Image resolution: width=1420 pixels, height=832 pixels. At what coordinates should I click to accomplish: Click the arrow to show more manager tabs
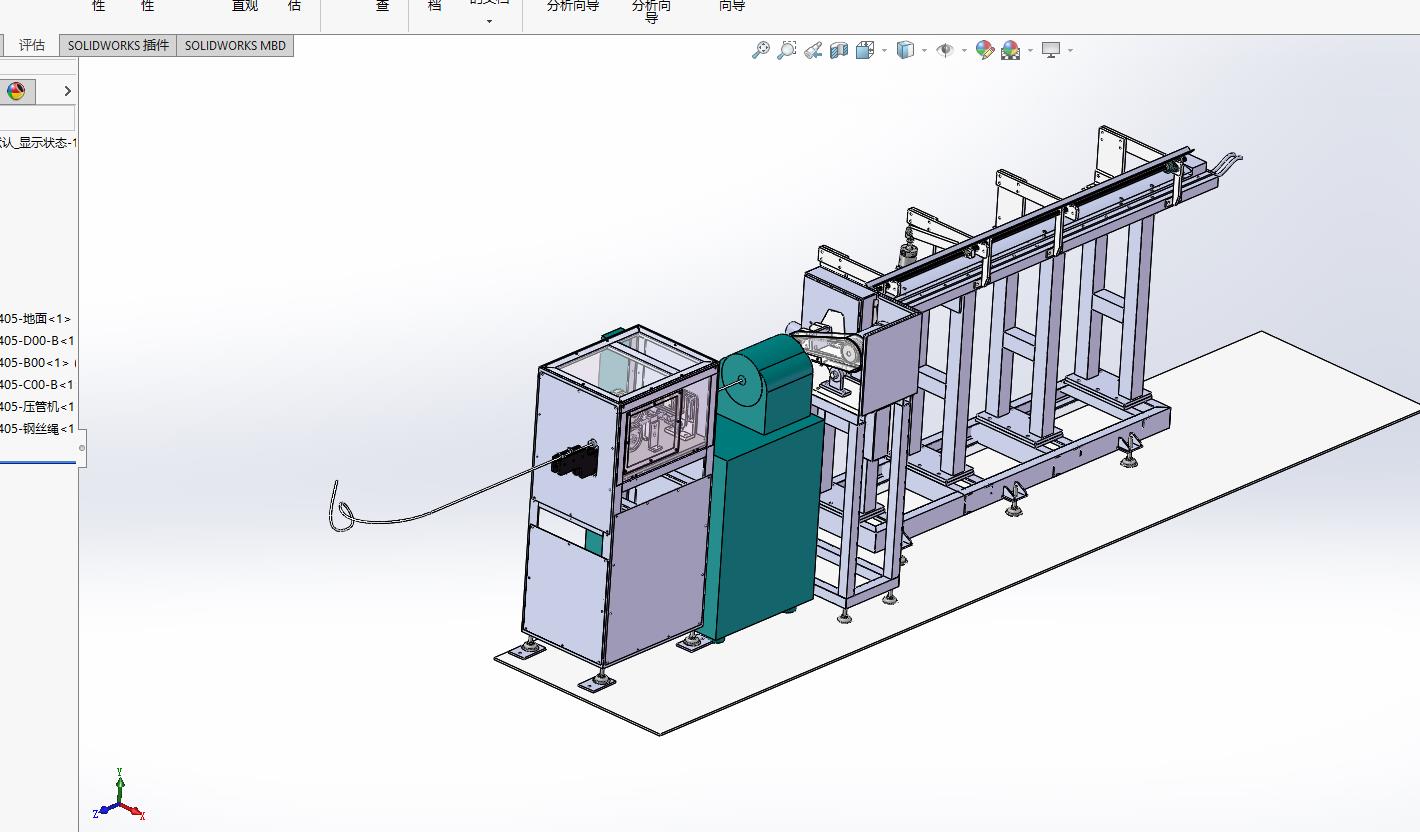point(67,91)
